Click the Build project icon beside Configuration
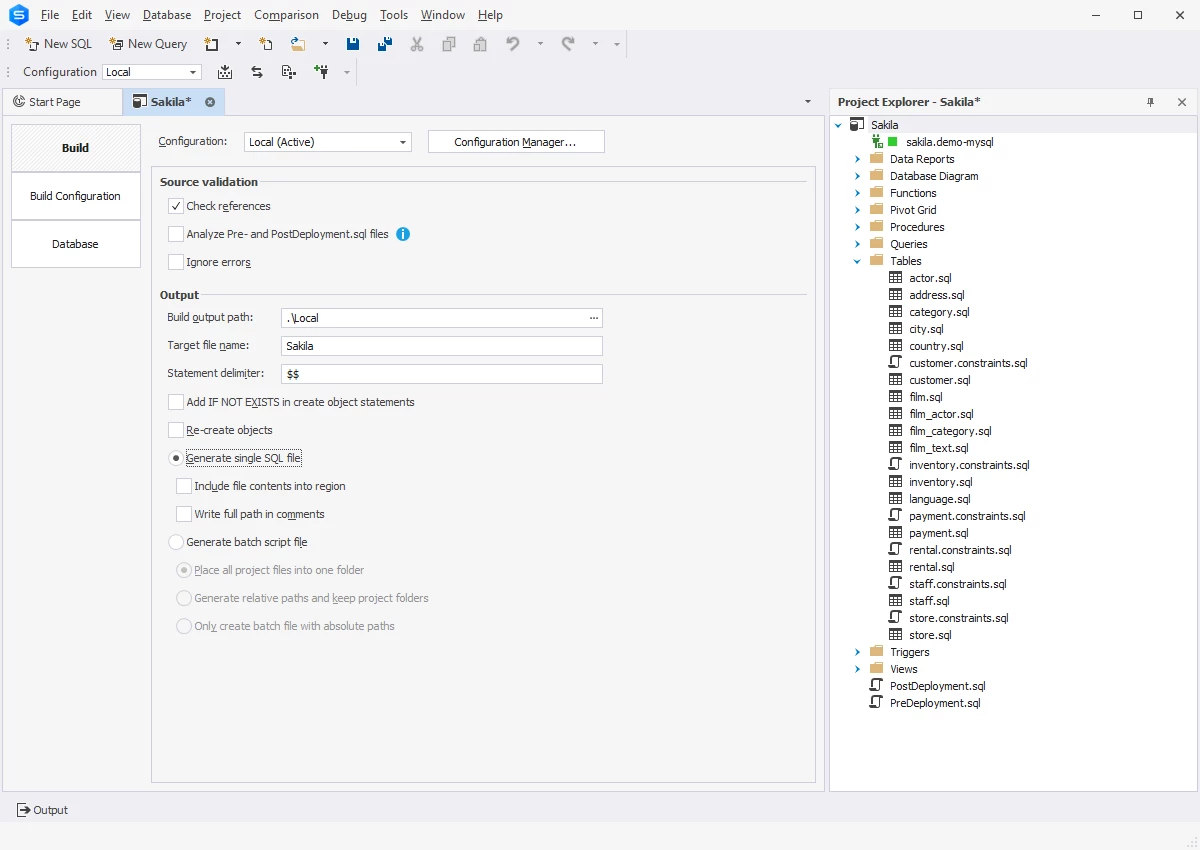Screen dimensions: 1200x850 (225, 72)
